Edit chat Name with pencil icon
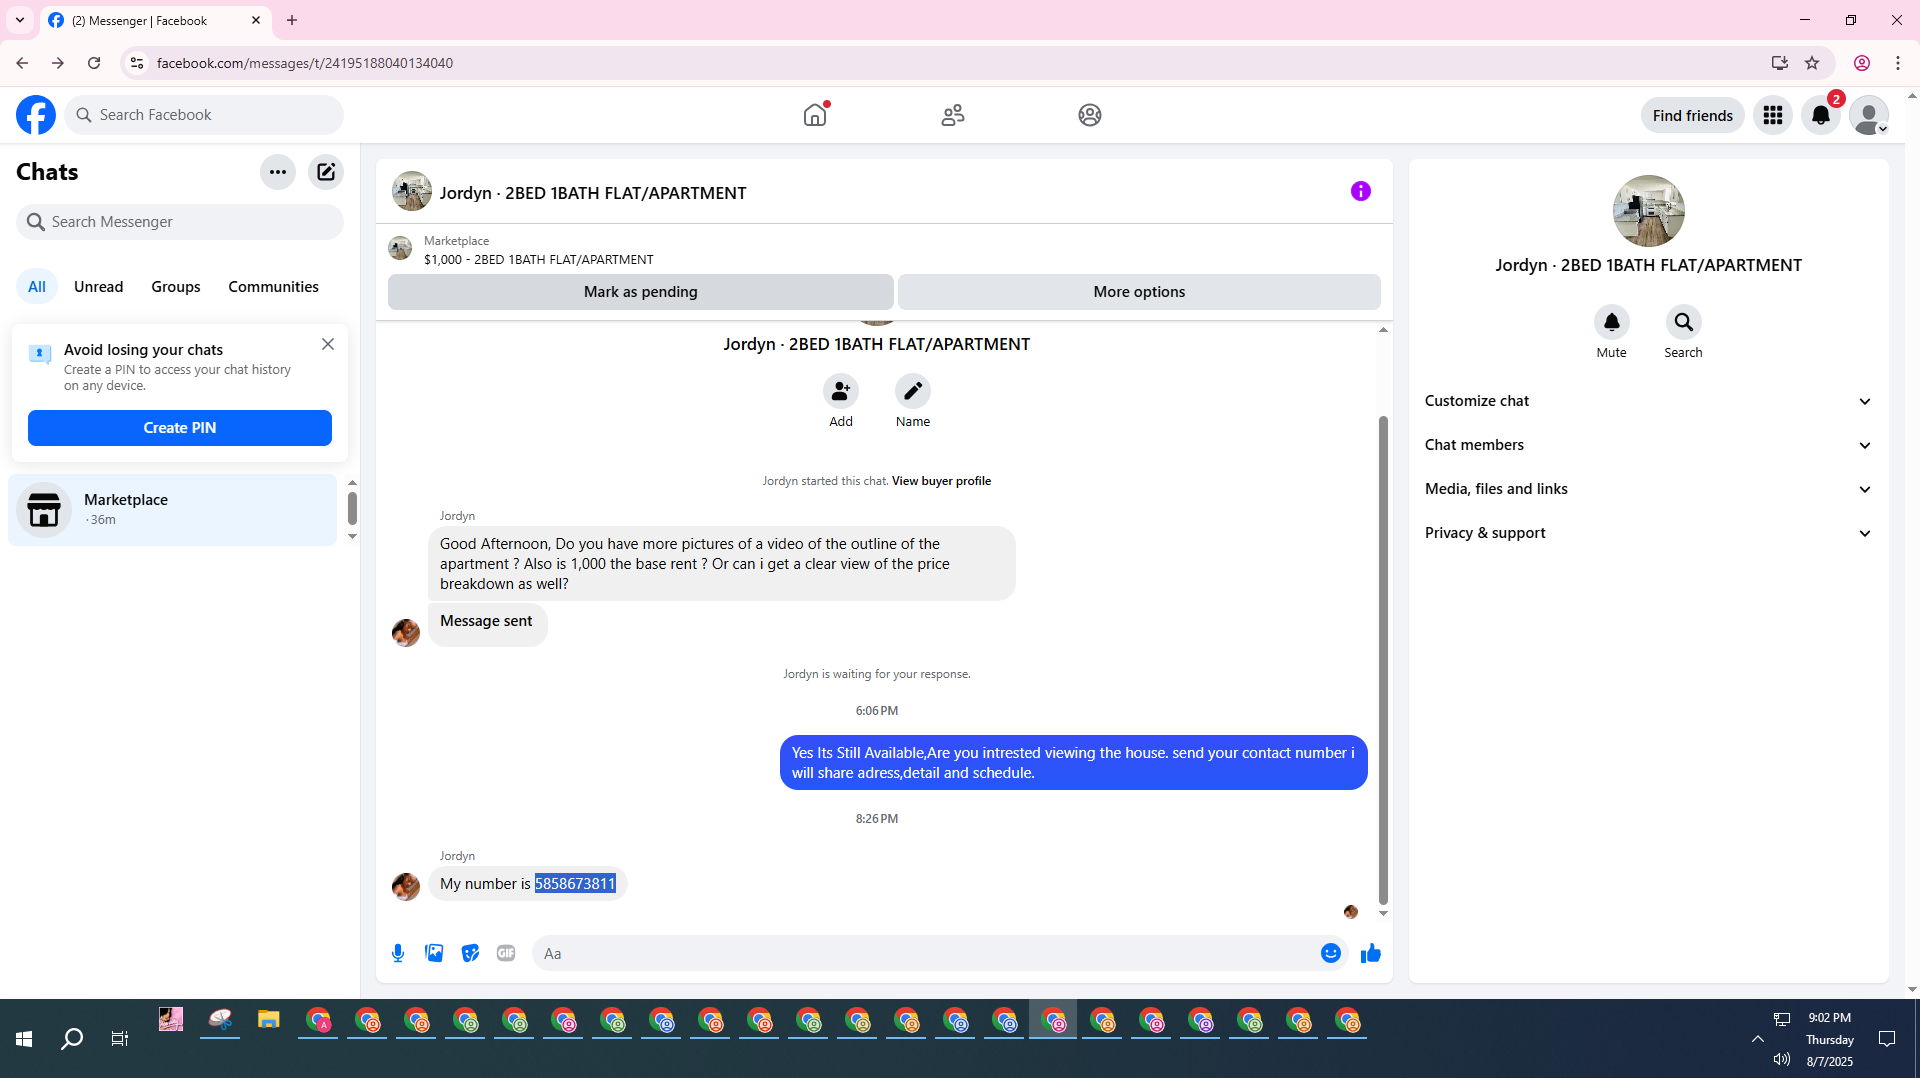This screenshot has height=1078, width=1920. (x=913, y=391)
